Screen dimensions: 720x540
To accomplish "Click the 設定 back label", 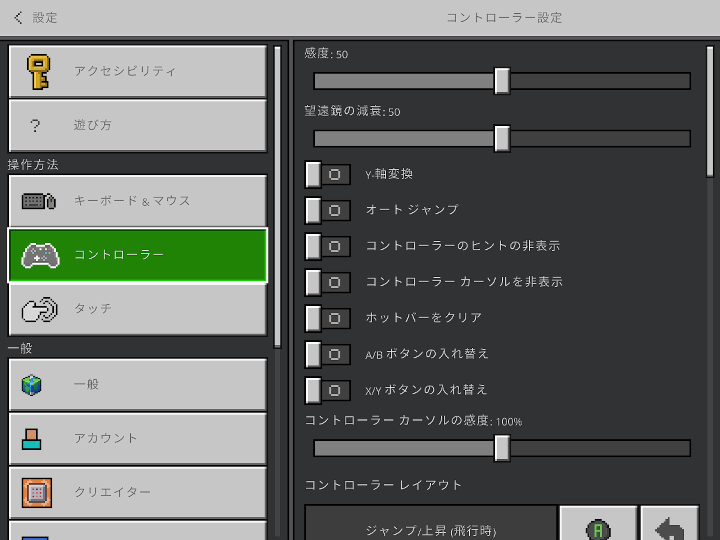I will pyautogui.click(x=45, y=18).
